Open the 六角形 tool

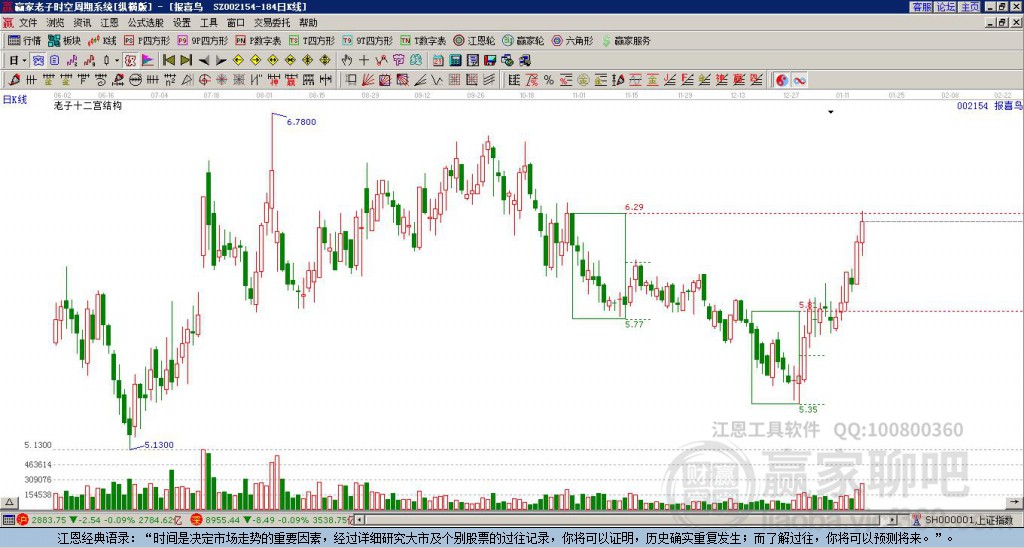click(573, 40)
